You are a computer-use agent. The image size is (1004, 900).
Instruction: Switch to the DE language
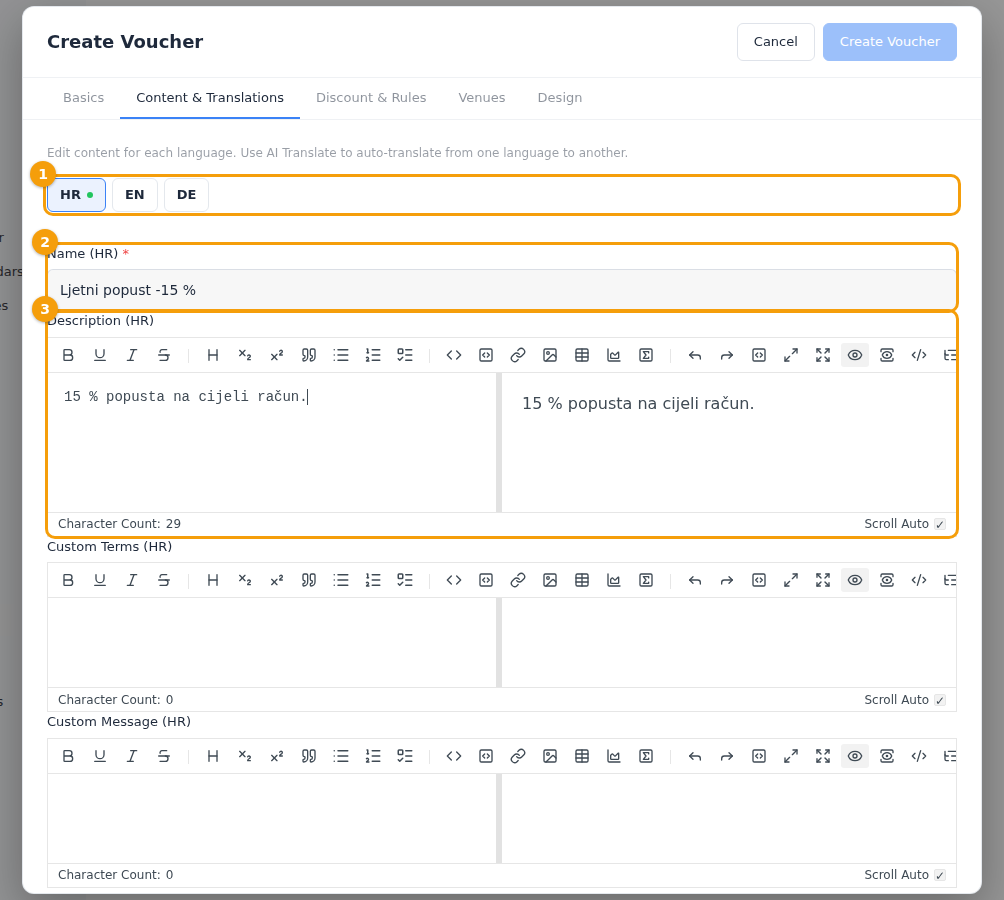(x=186, y=195)
